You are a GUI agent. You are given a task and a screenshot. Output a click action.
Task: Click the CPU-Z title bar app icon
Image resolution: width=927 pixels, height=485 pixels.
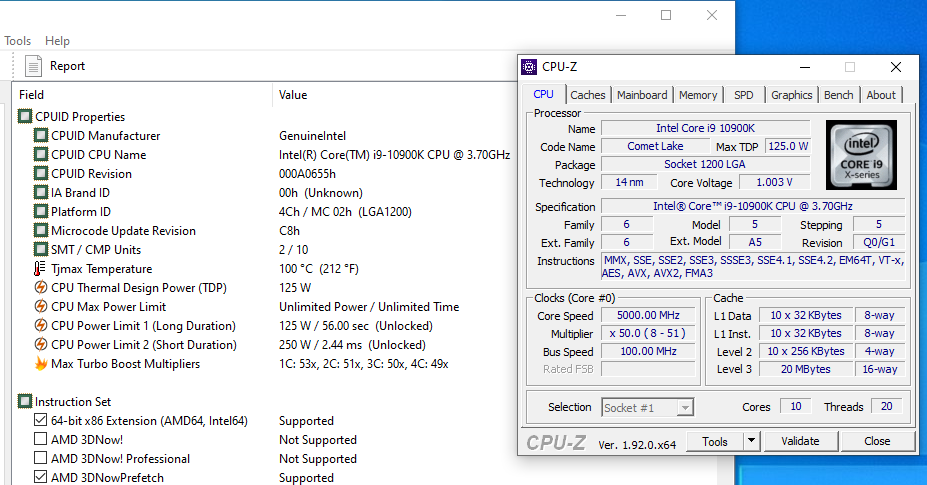529,67
